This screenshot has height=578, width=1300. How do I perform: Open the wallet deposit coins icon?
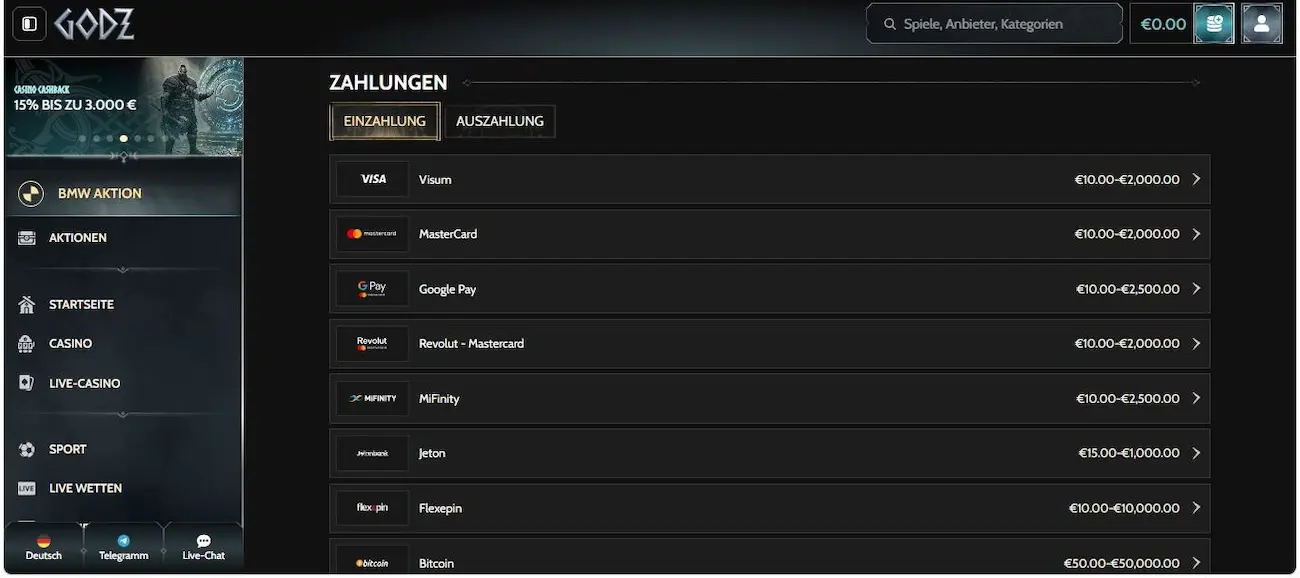click(x=1214, y=24)
